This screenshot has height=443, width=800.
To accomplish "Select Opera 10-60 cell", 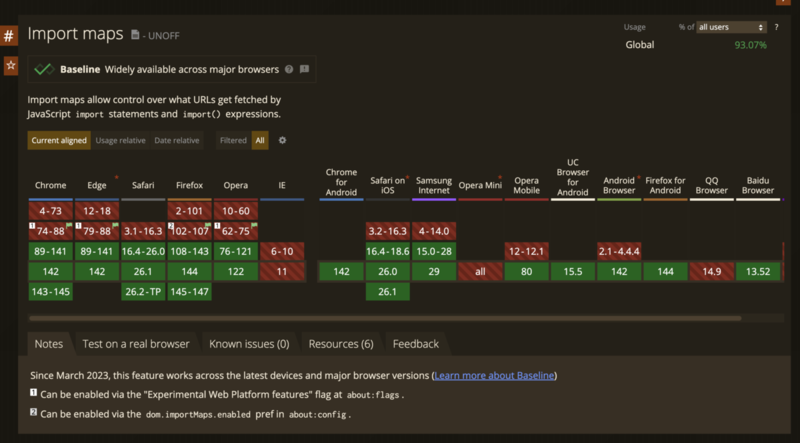I will tap(236, 211).
